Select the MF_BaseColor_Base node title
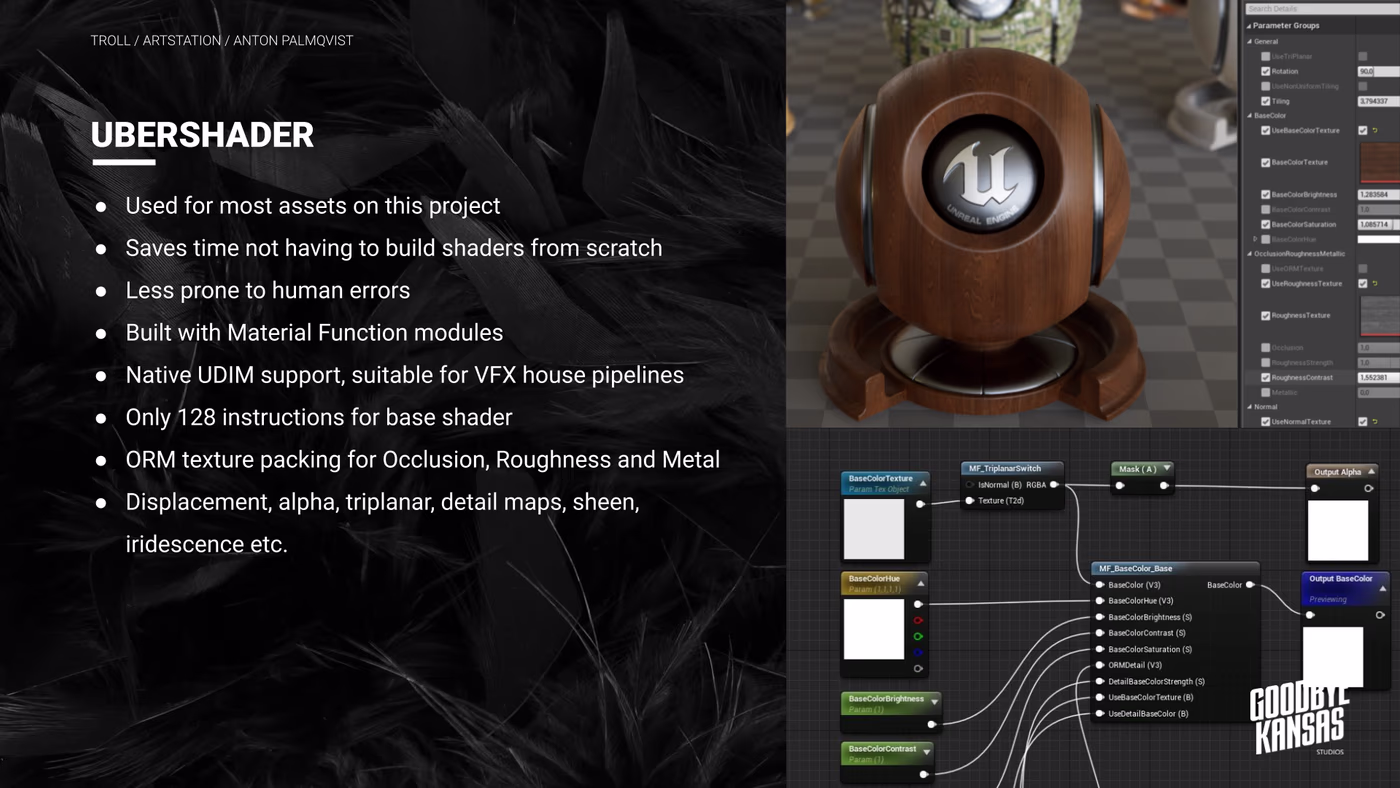Image resolution: width=1400 pixels, height=788 pixels. 1136,568
